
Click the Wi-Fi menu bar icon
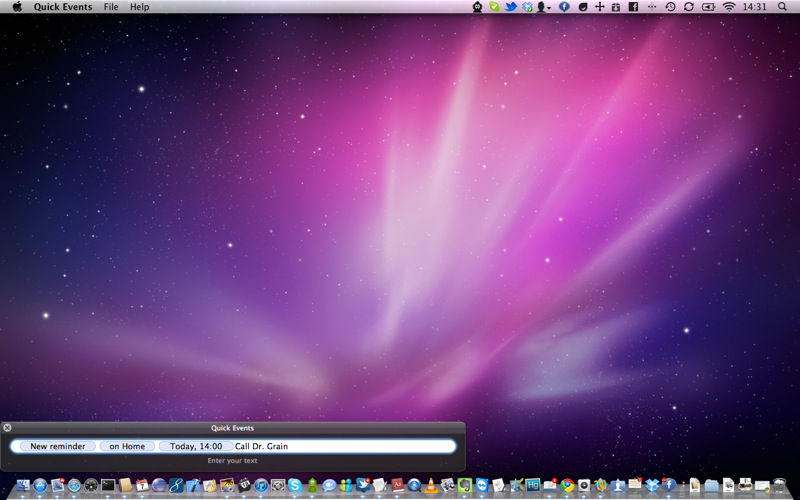pos(729,7)
